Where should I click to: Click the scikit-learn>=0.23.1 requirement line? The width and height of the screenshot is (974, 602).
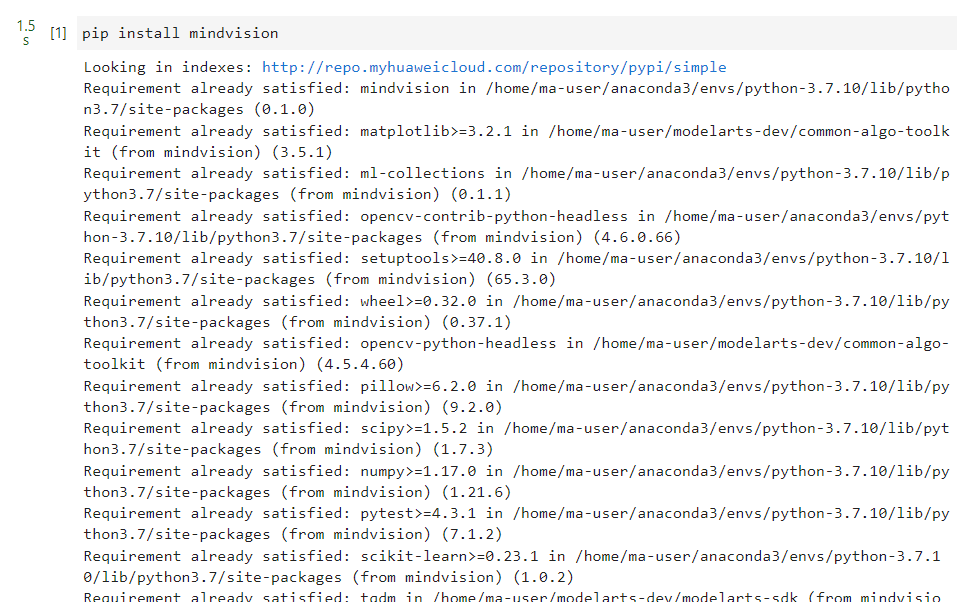[x=512, y=567]
